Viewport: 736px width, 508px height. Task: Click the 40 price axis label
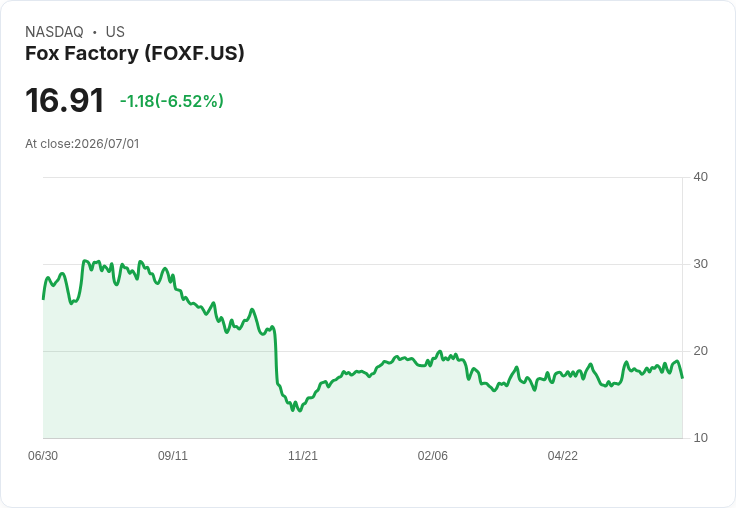[700, 177]
